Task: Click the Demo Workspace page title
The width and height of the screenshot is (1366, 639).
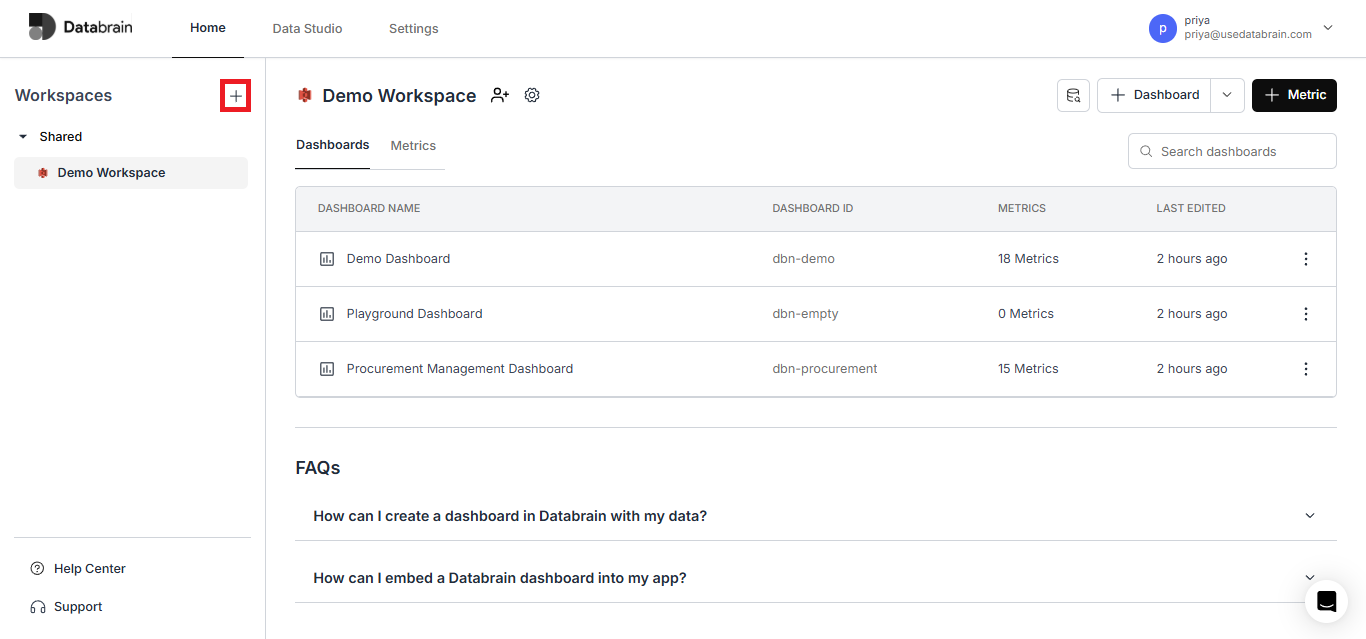Action: pyautogui.click(x=399, y=96)
